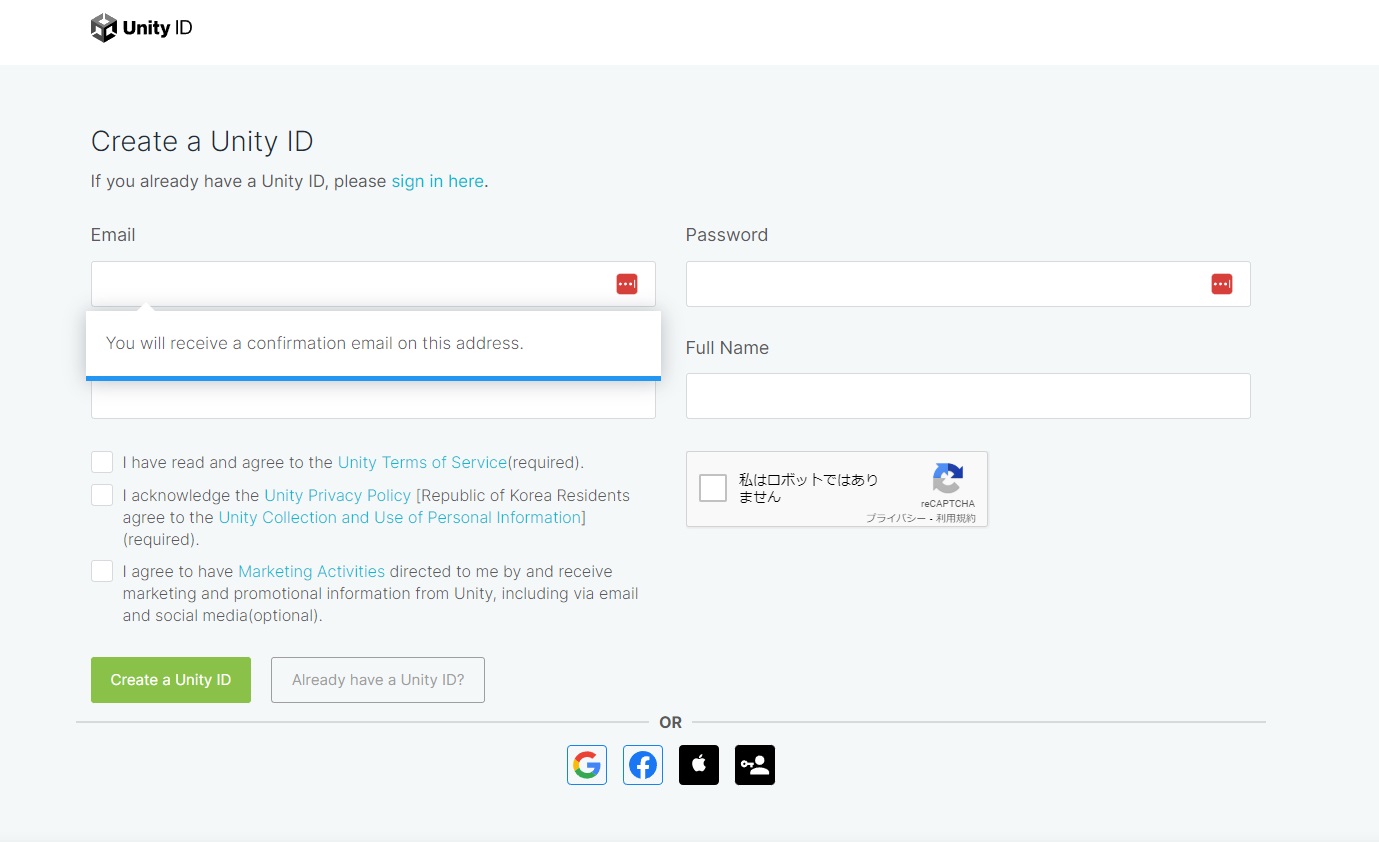The image size is (1379, 842).
Task: Open the 'sign in here' link
Action: (437, 181)
